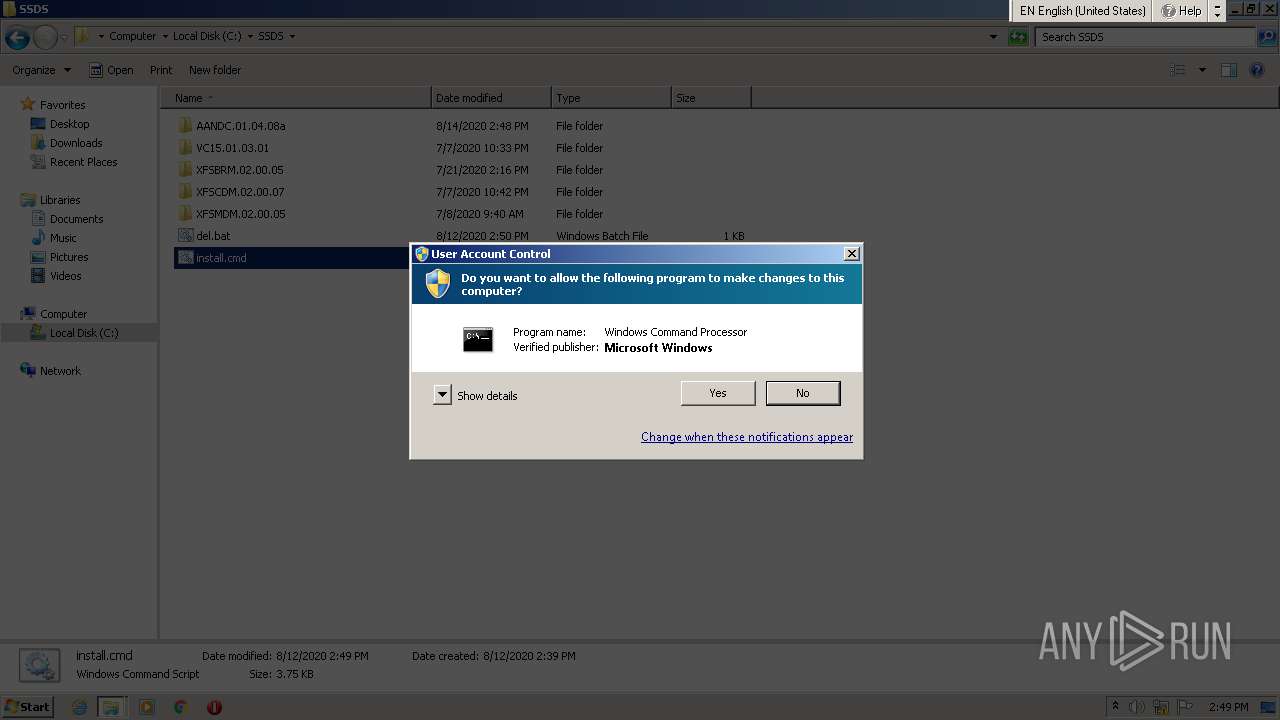Open Change when these notifications appear link
This screenshot has height=720, width=1280.
click(747, 437)
